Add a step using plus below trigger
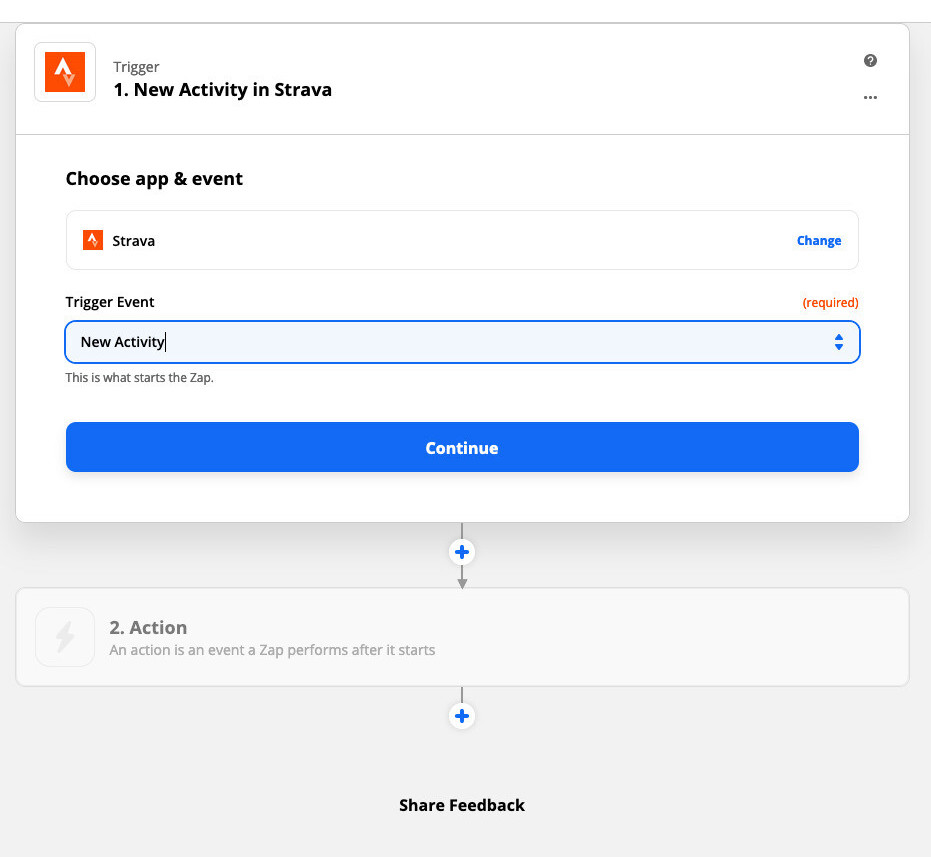Image resolution: width=931 pixels, height=857 pixels. (x=462, y=552)
